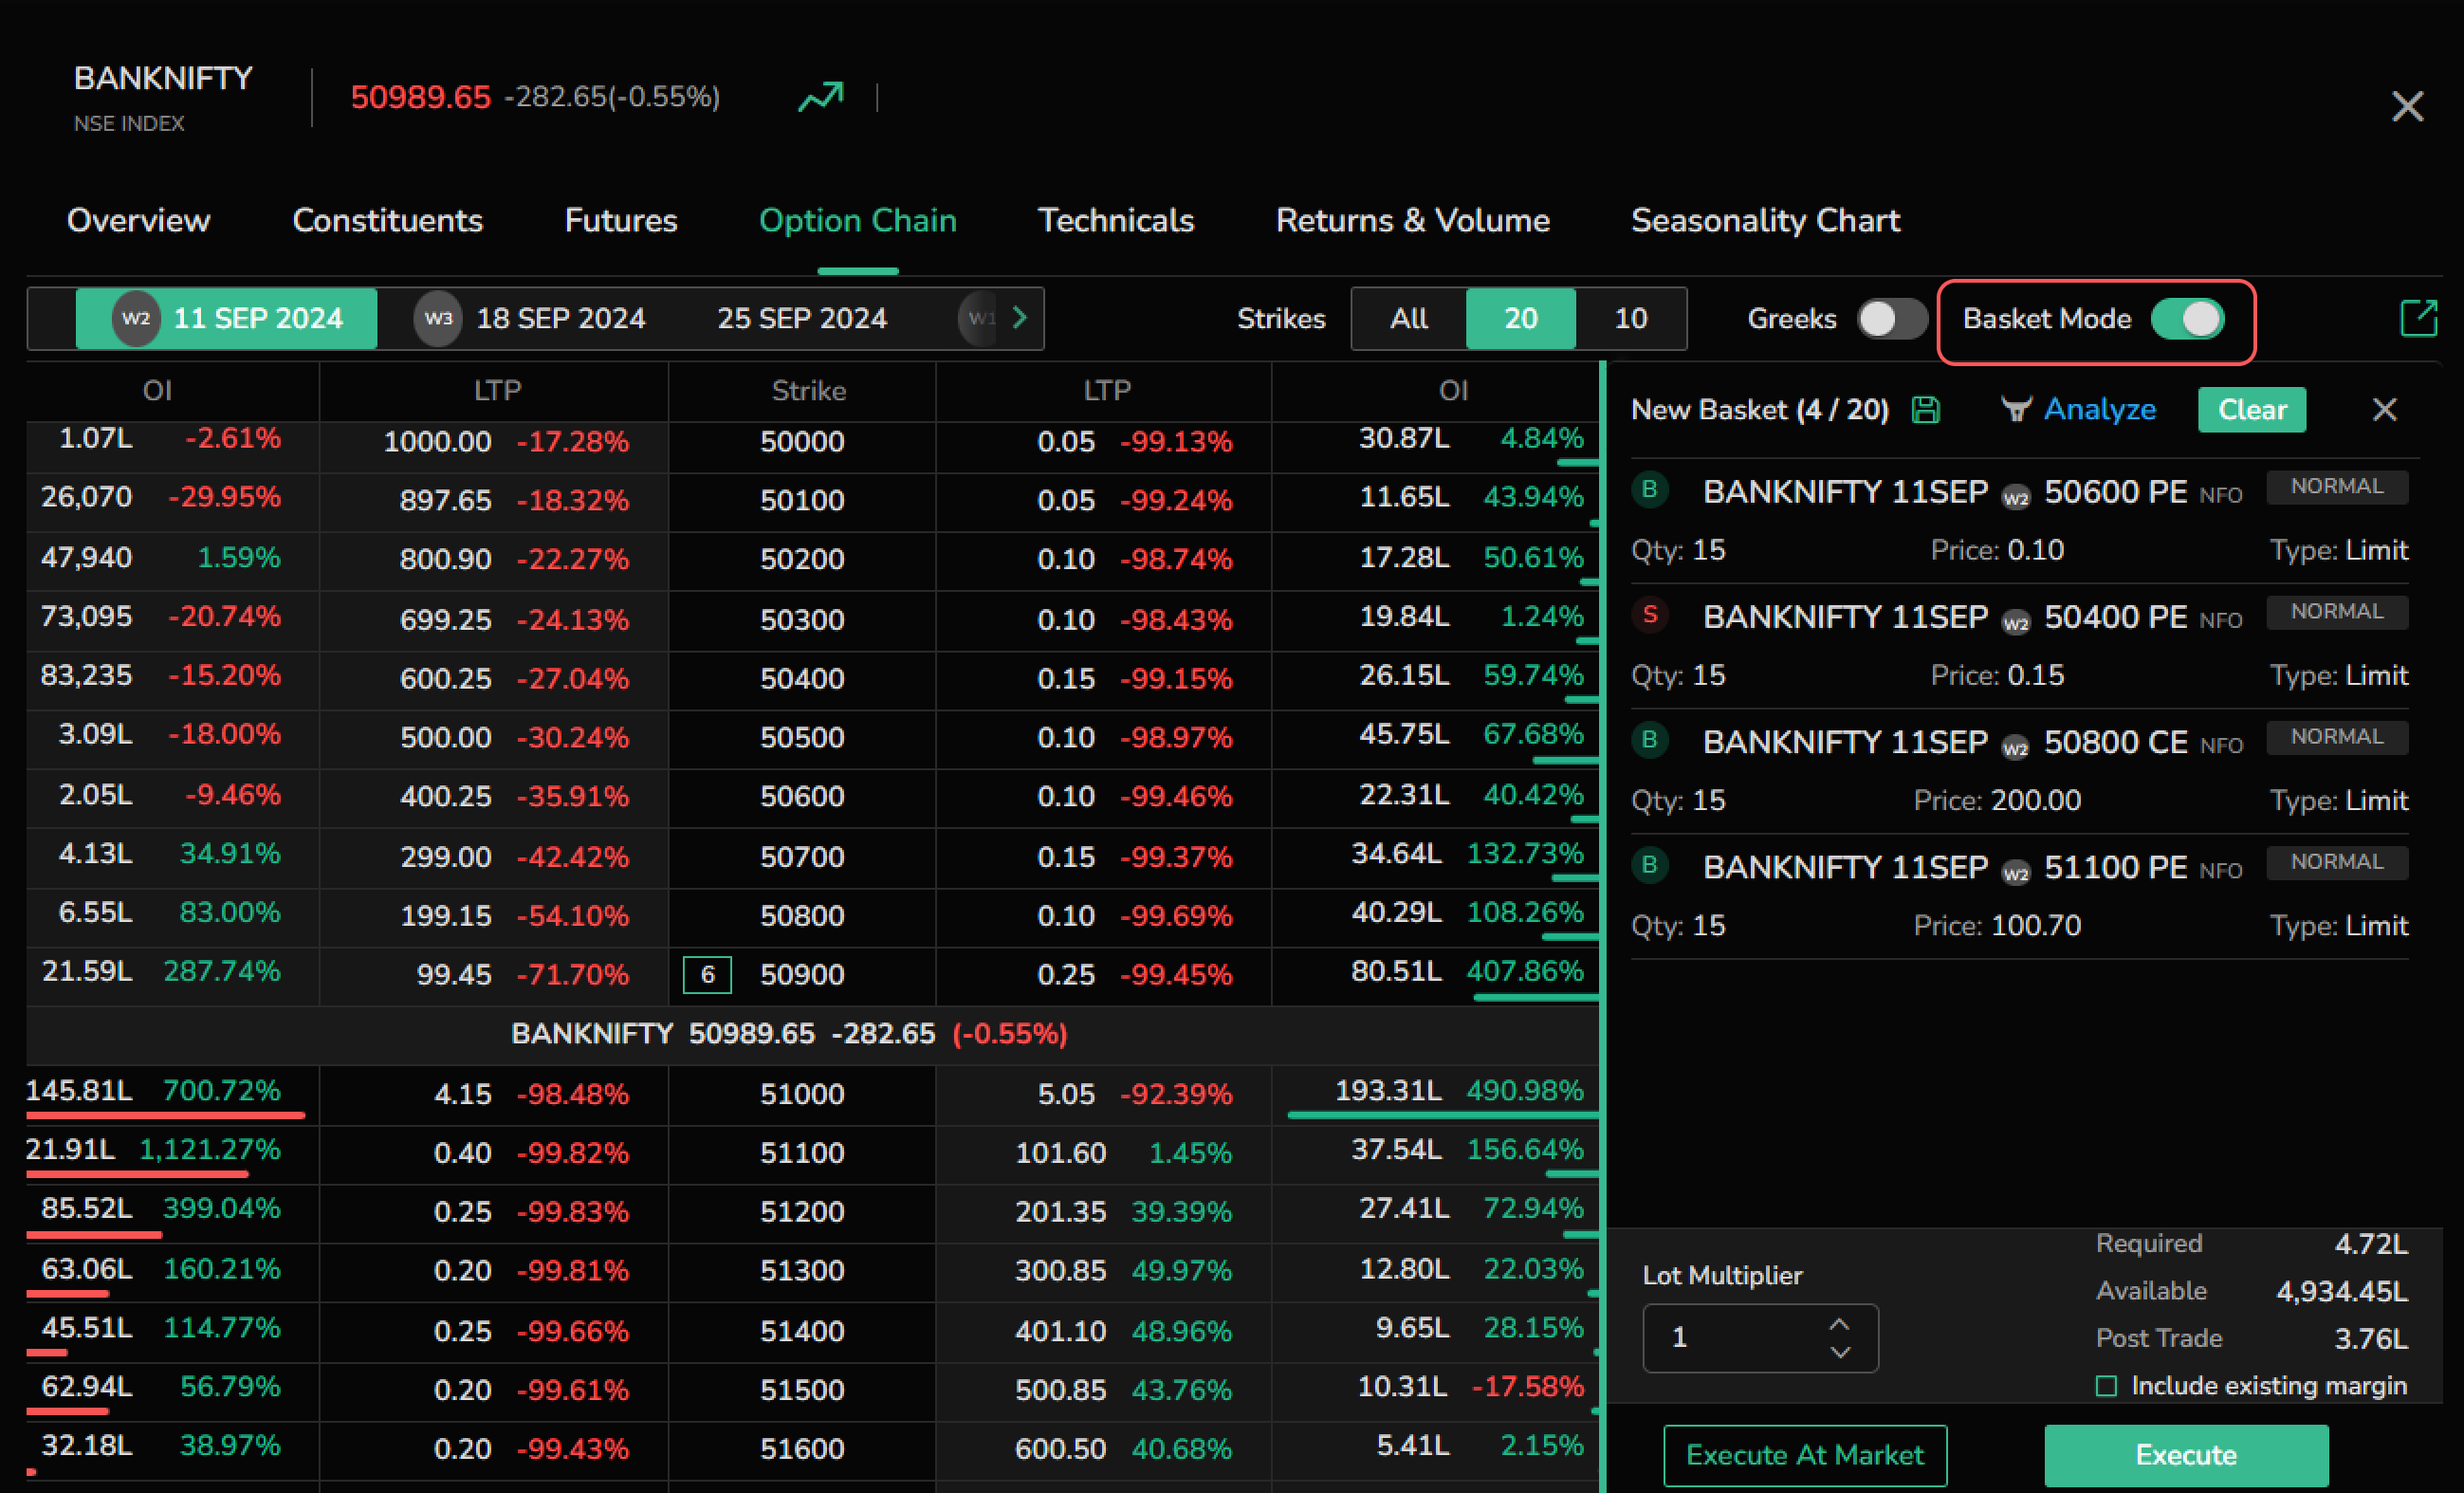
Task: Select the BANKNIFTY 11SEP 50400 PE basket row
Action: coord(2019,646)
